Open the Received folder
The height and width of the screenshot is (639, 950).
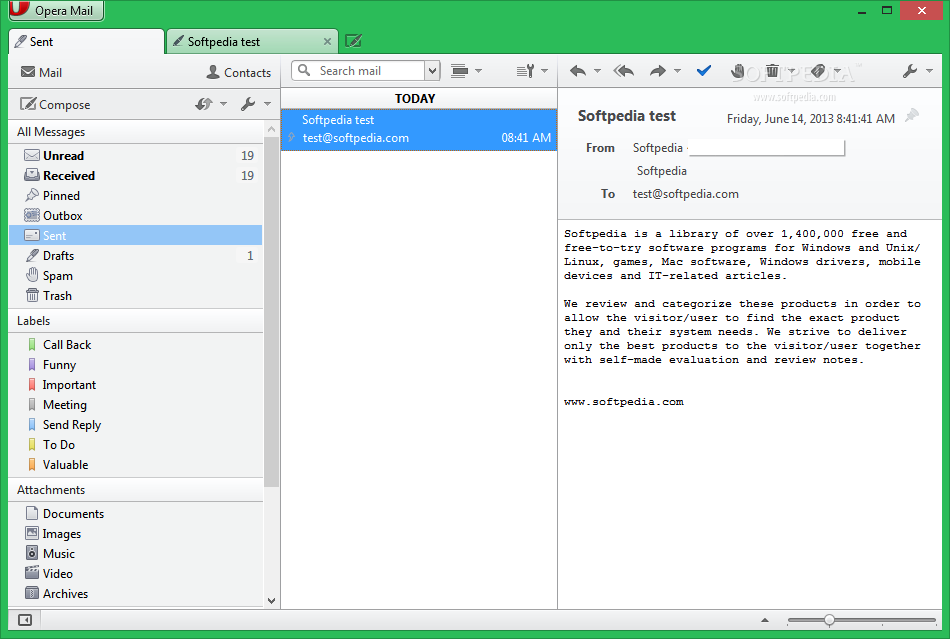pyautogui.click(x=136, y=176)
